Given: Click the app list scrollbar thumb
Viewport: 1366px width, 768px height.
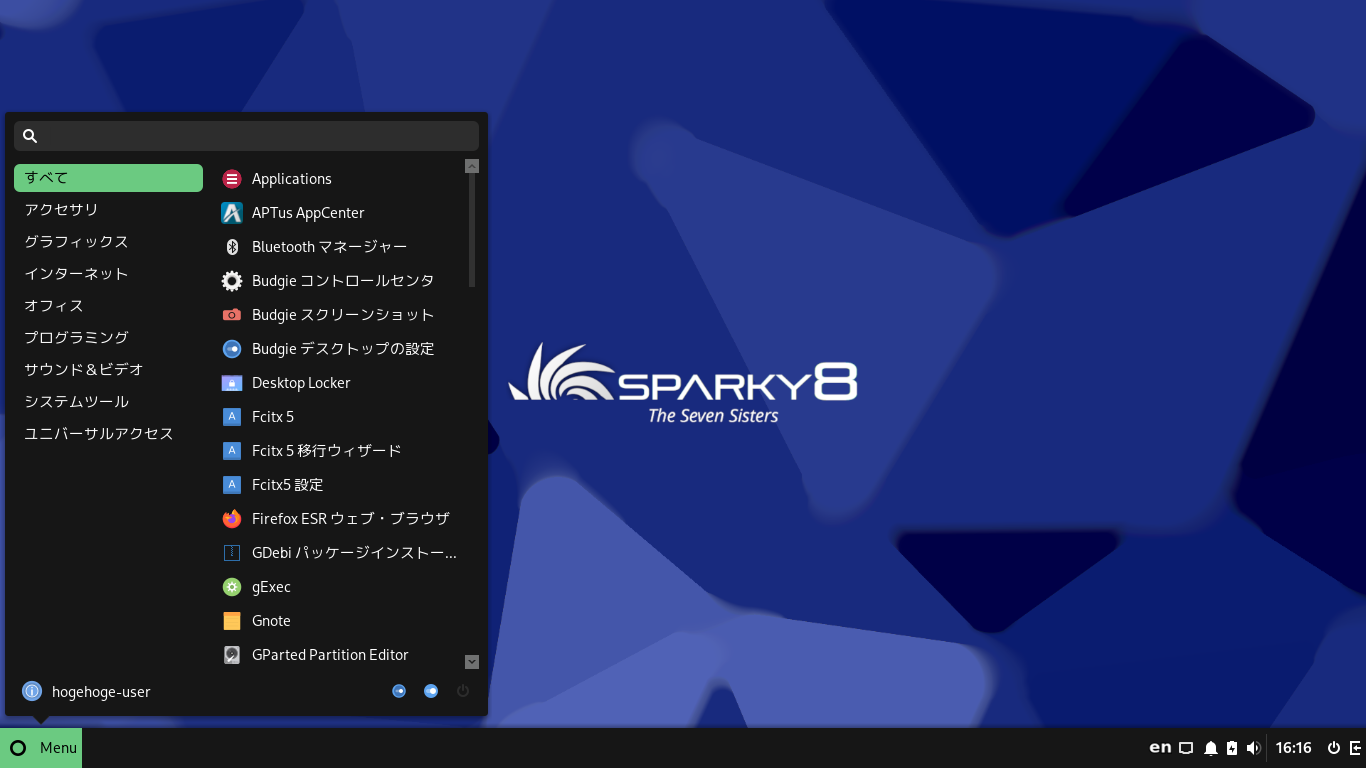Looking at the screenshot, I should pos(472,231).
